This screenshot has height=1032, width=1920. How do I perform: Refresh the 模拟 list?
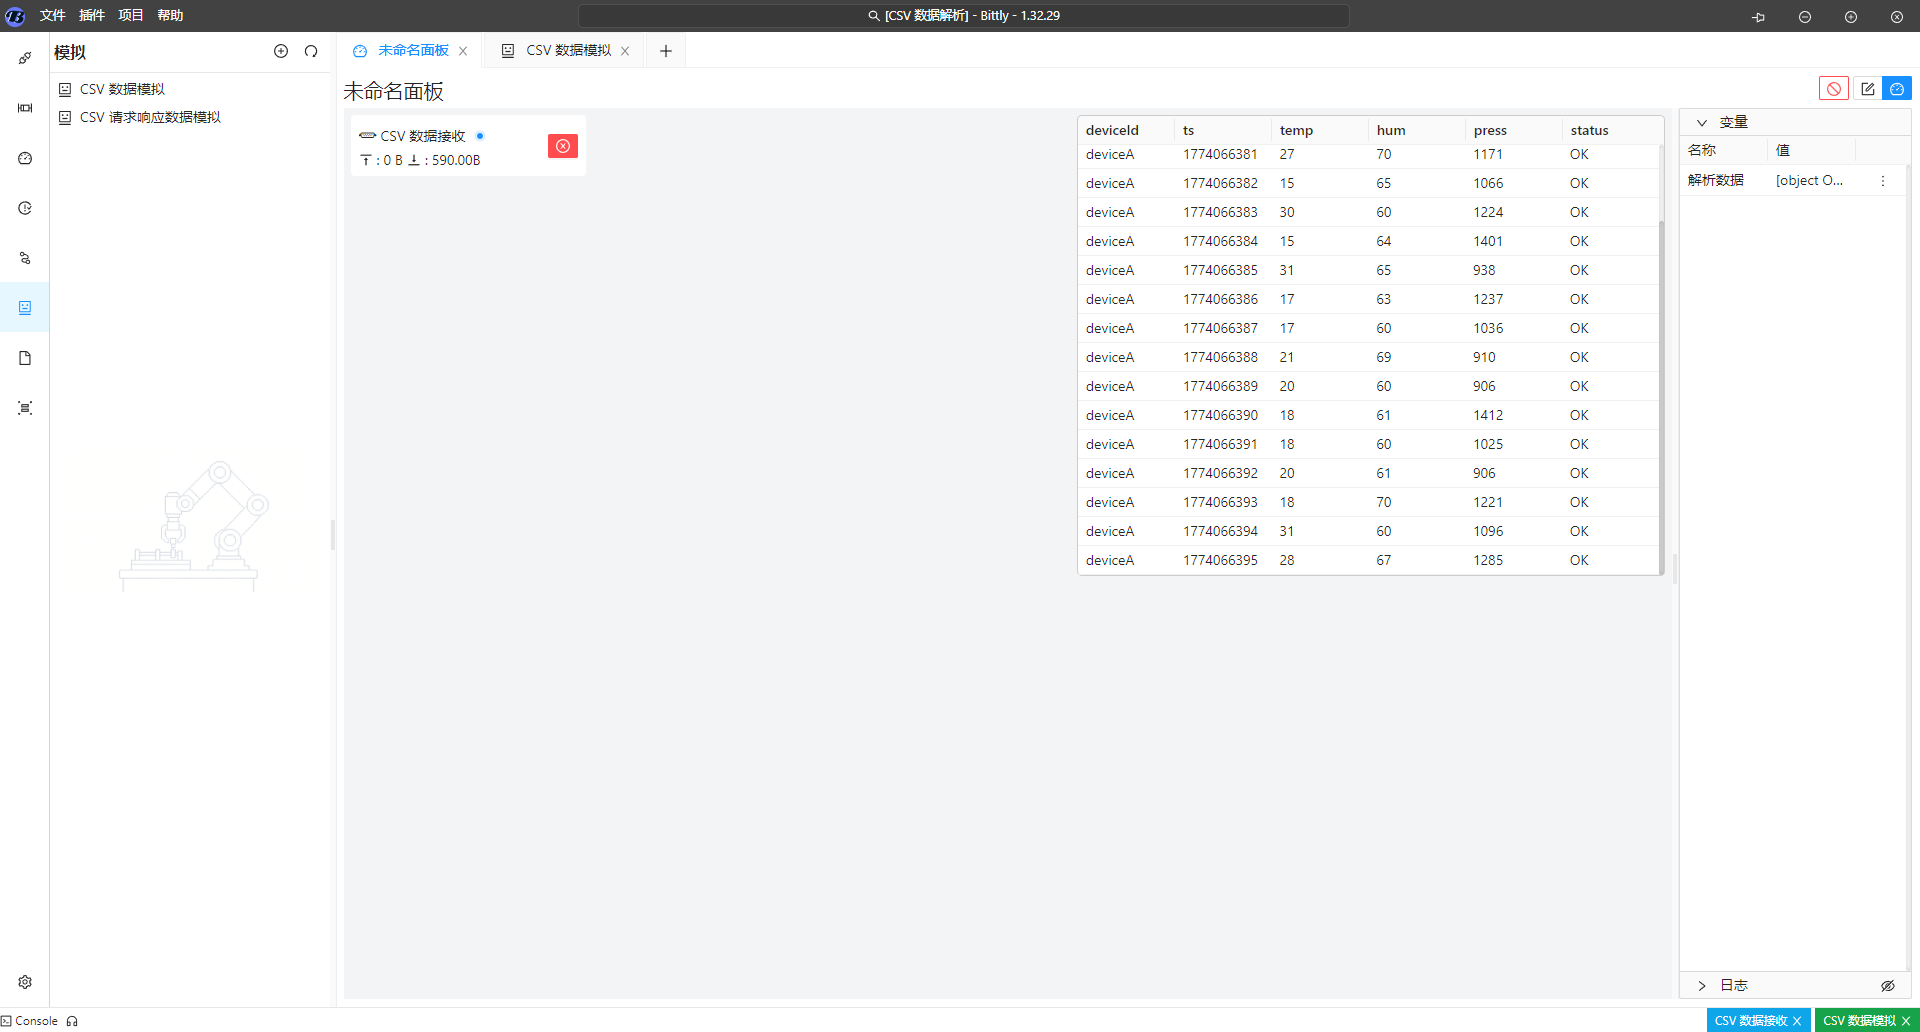pos(311,51)
